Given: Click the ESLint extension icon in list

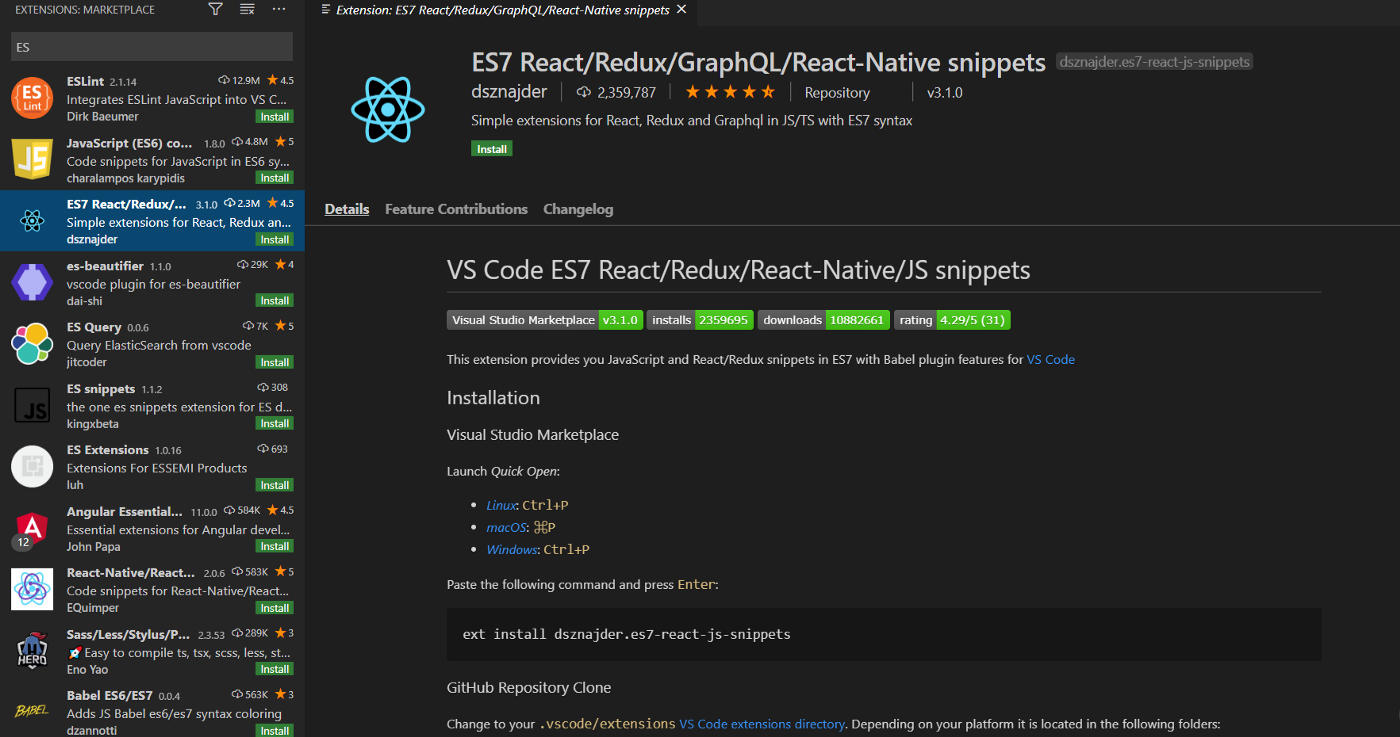Looking at the screenshot, I should [32, 98].
